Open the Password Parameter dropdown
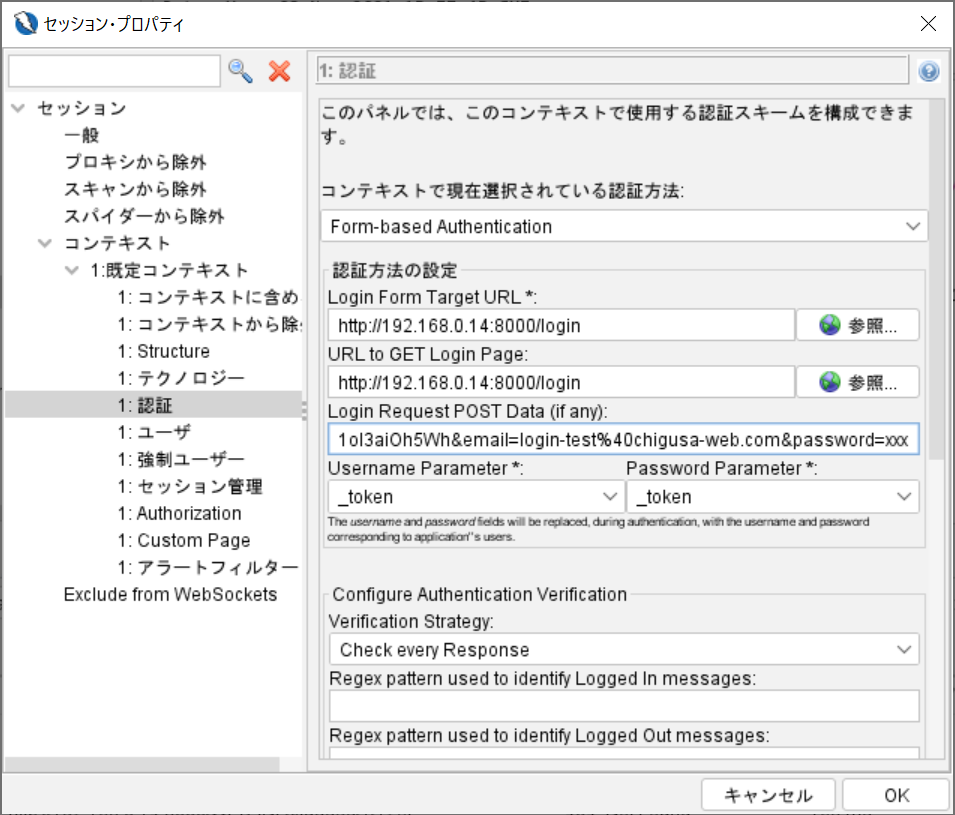The image size is (955, 815). [x=772, y=497]
